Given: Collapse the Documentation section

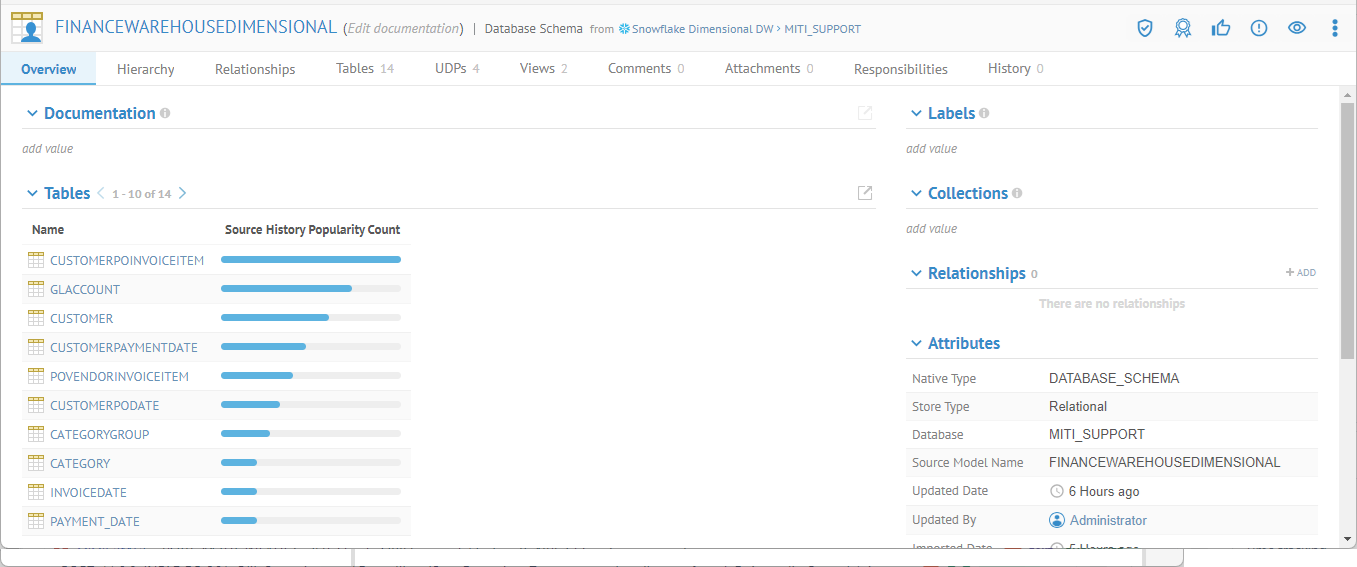Looking at the screenshot, I should click(x=32, y=114).
